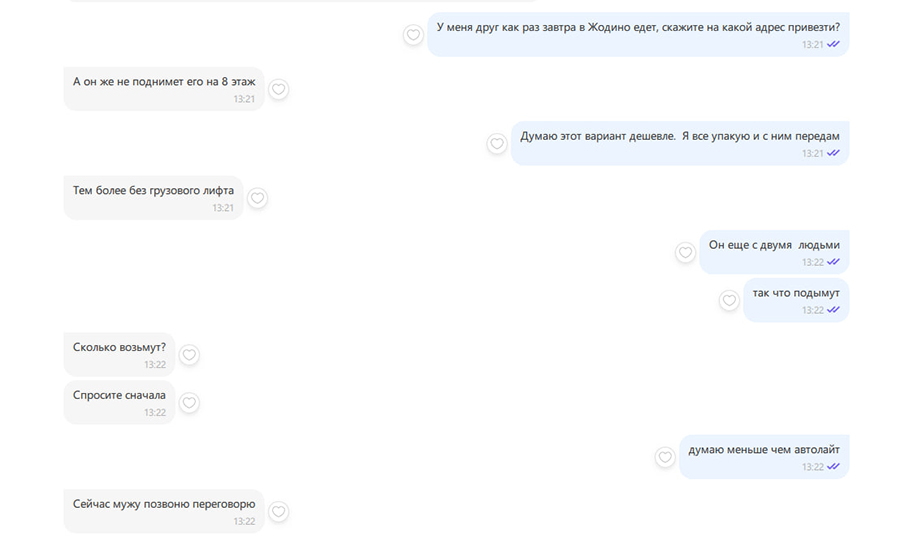Click the 'Тем более без грузового лифта' bubble
This screenshot has height=545, width=900.
(x=153, y=198)
